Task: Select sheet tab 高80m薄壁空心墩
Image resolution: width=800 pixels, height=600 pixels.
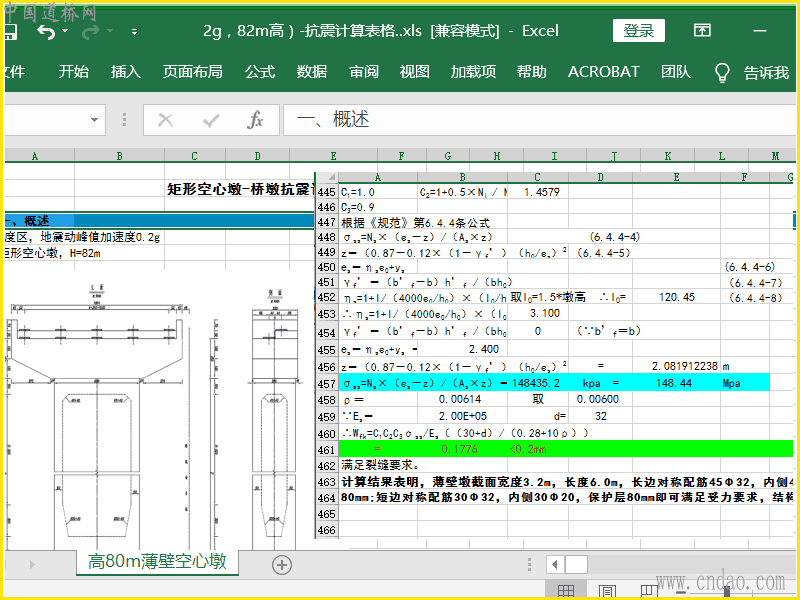Action: coord(157,562)
